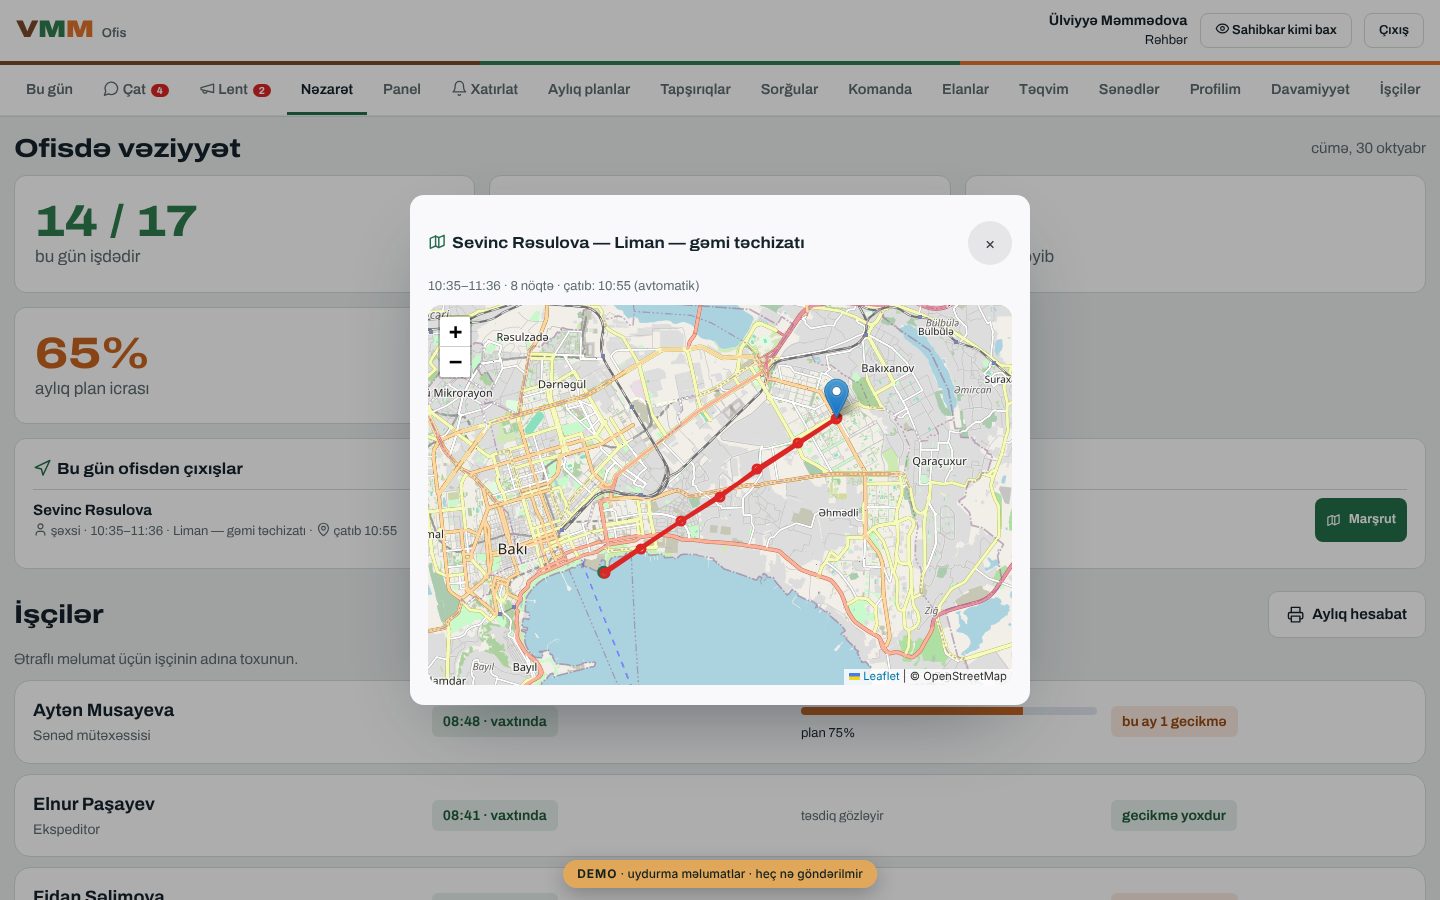
Task: Open the Profilim tab
Action: (x=1215, y=89)
